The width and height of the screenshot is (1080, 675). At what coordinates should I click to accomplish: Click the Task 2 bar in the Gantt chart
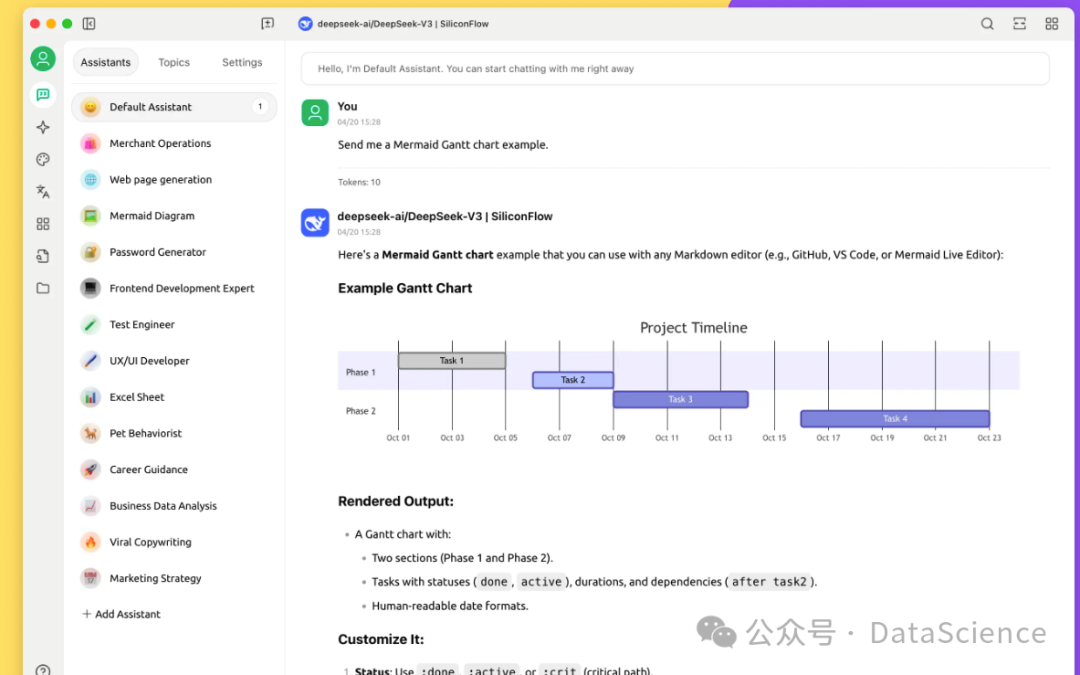572,380
